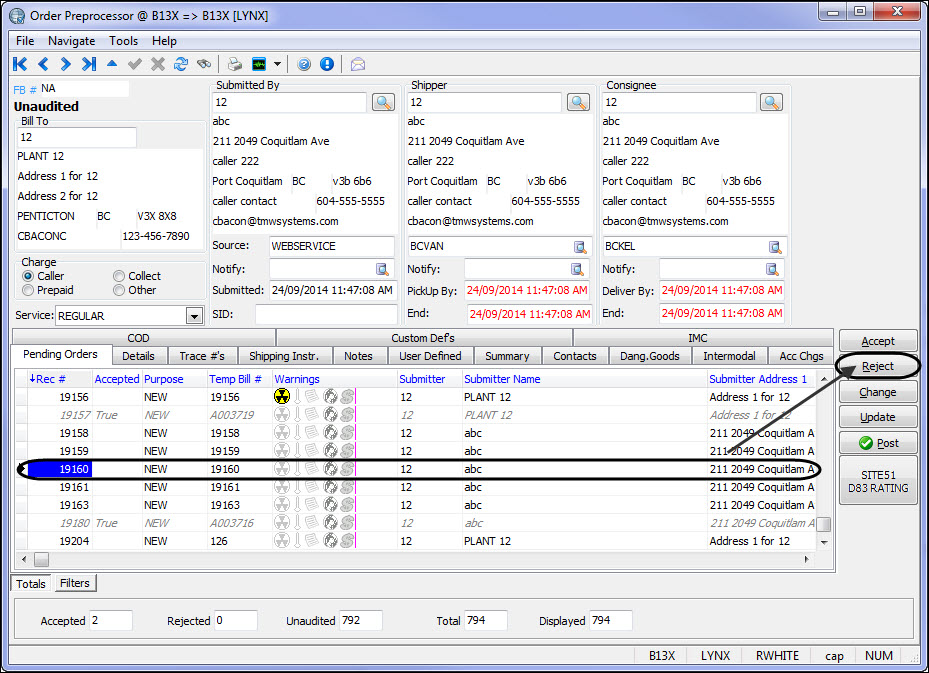Open the binoculars find tool

(204, 64)
